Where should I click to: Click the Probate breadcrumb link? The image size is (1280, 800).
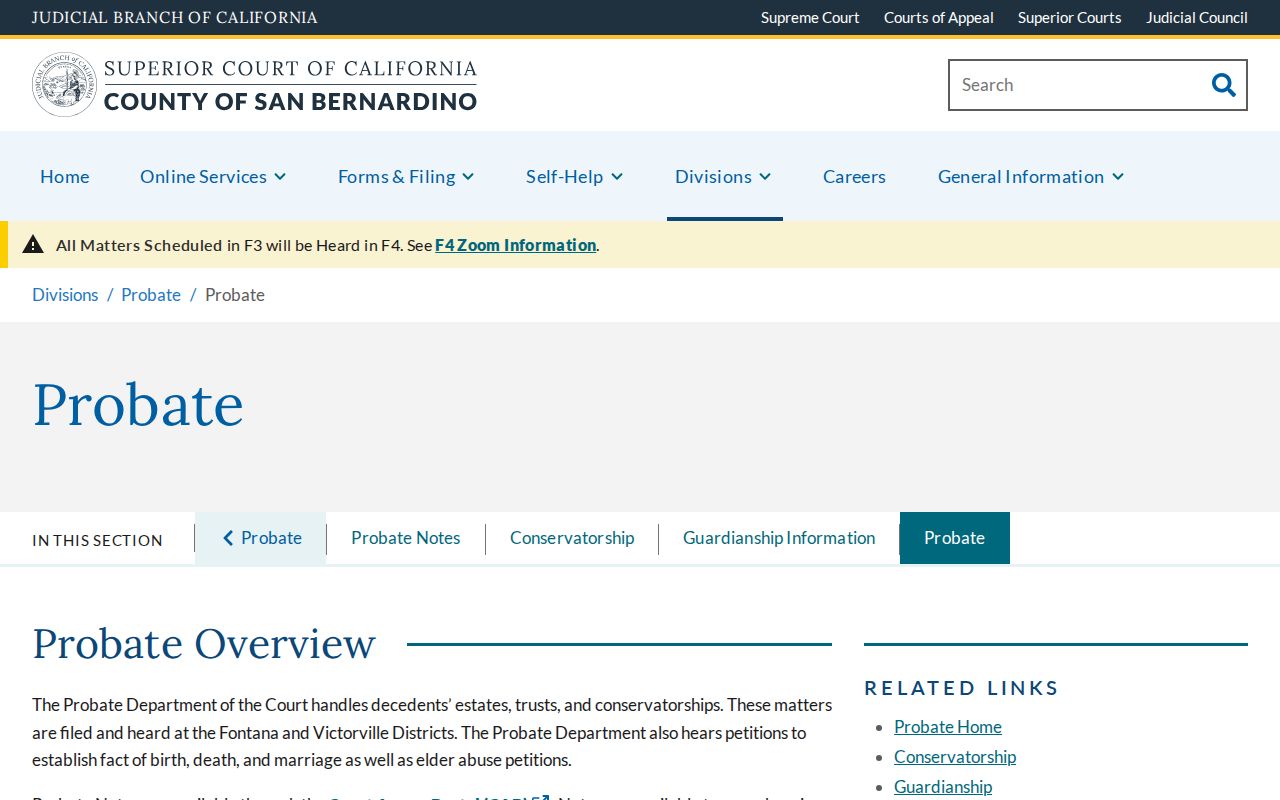151,295
